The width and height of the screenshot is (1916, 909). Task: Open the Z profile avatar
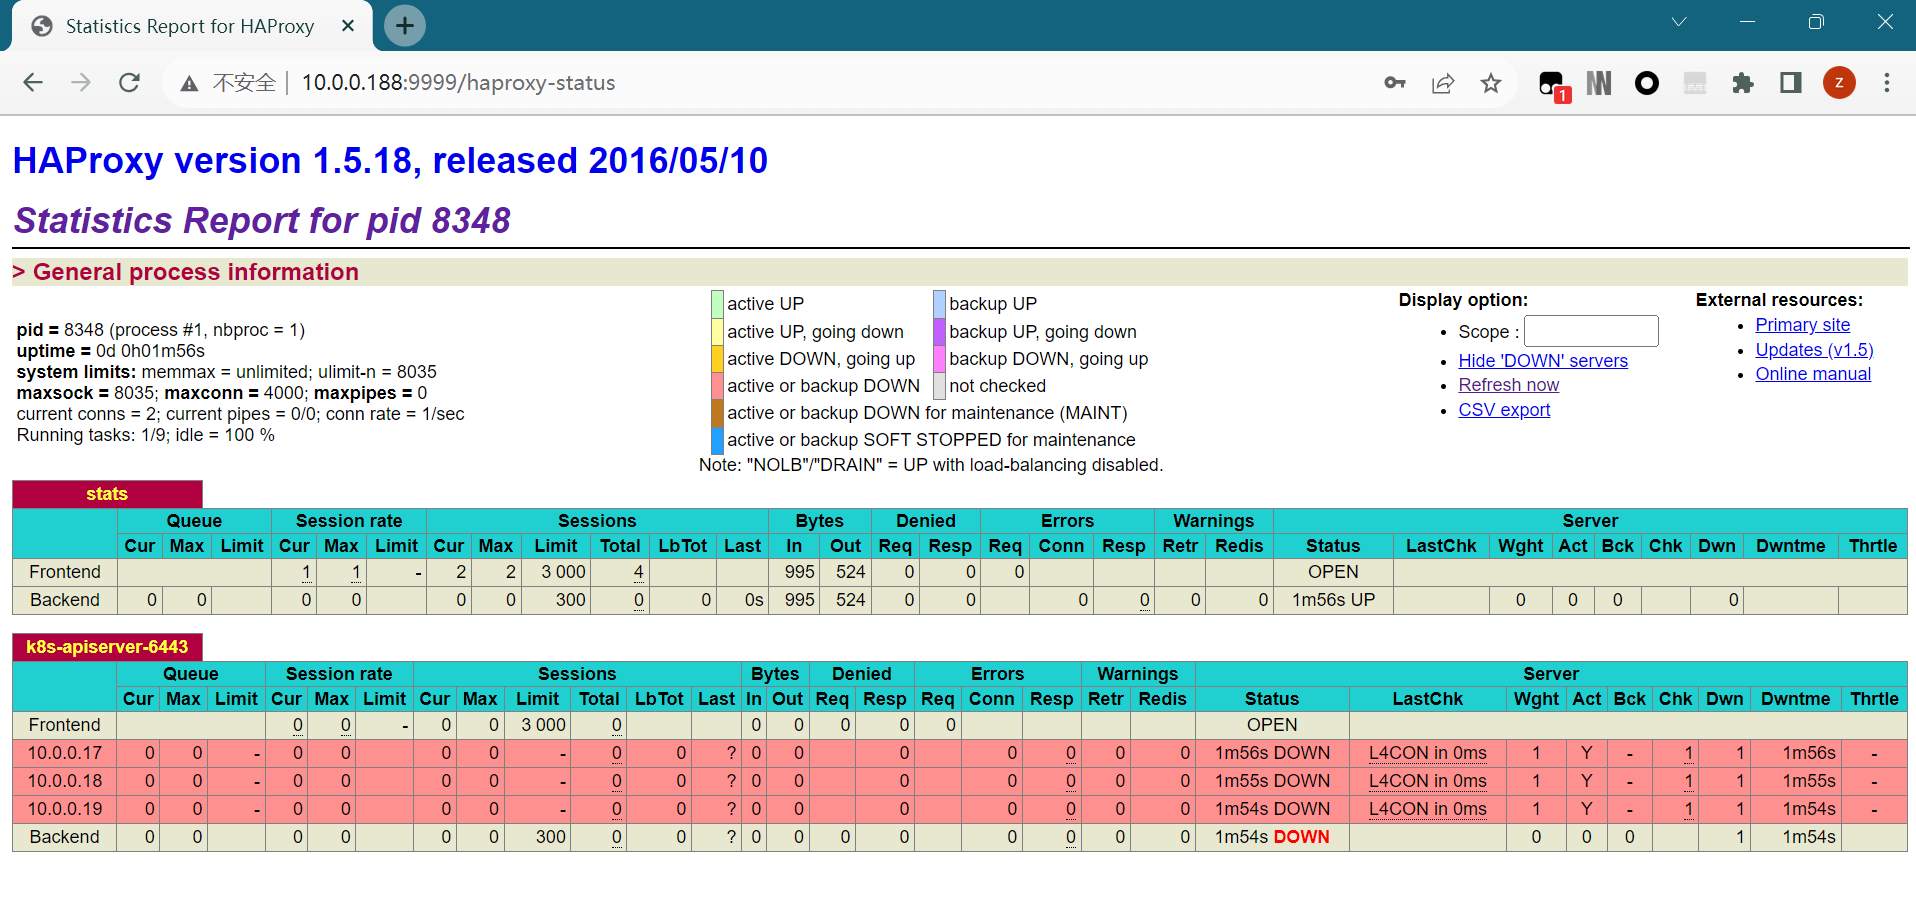click(1839, 83)
